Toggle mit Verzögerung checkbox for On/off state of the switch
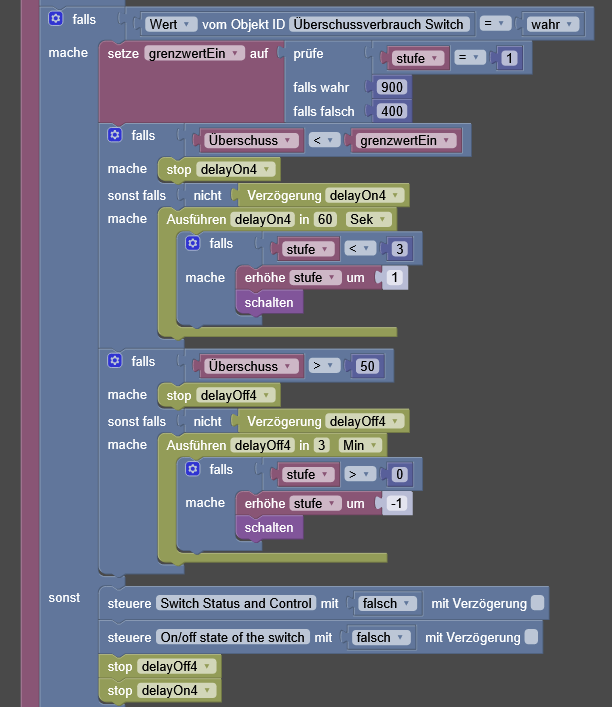The height and width of the screenshot is (707, 612). (532, 637)
